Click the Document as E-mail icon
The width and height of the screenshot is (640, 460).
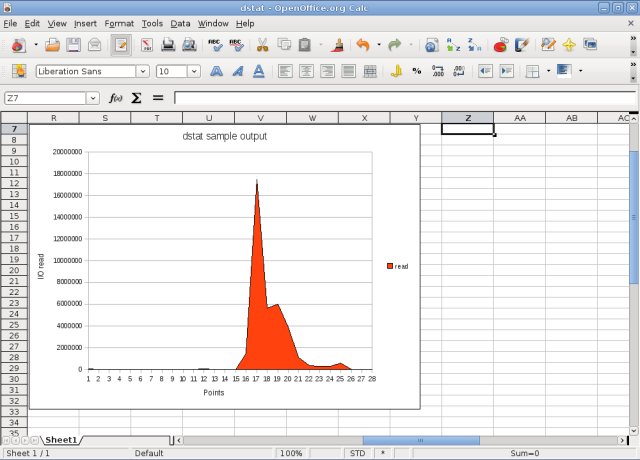coord(95,45)
